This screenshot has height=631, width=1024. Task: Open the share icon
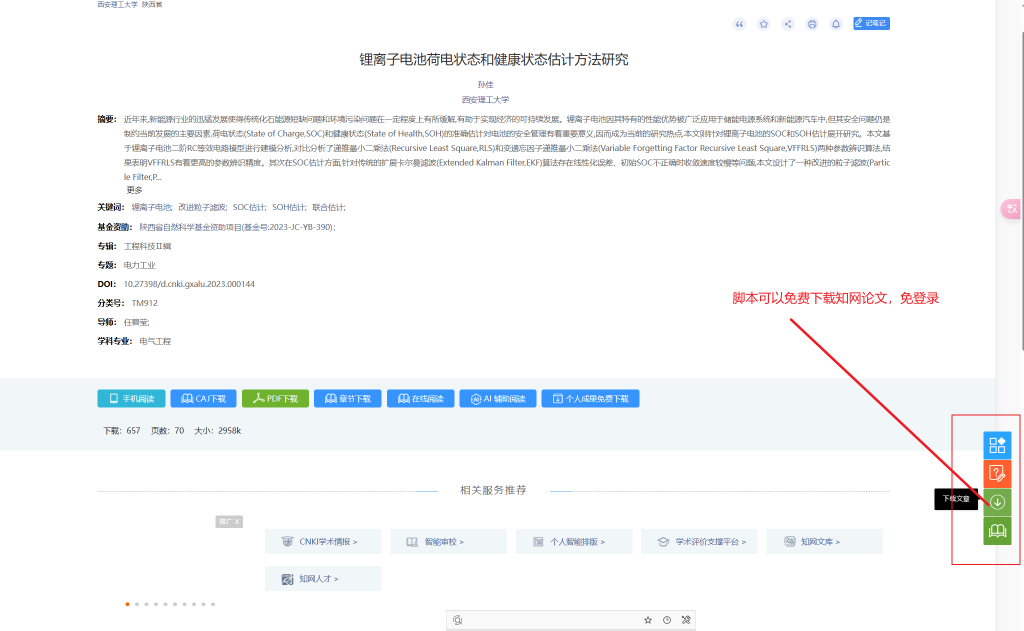click(x=787, y=24)
